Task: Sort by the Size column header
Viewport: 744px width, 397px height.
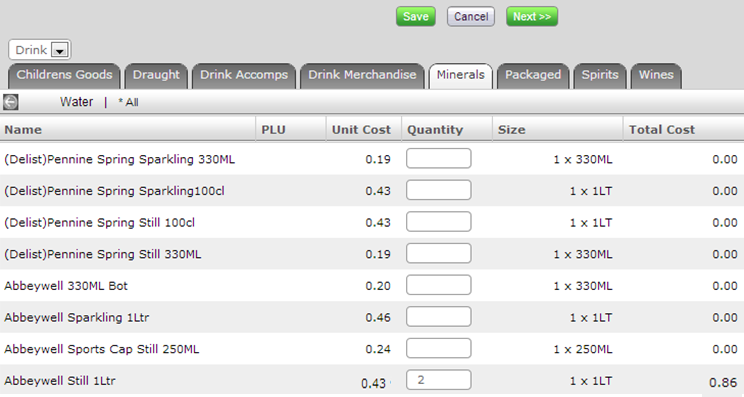Action: [558, 129]
